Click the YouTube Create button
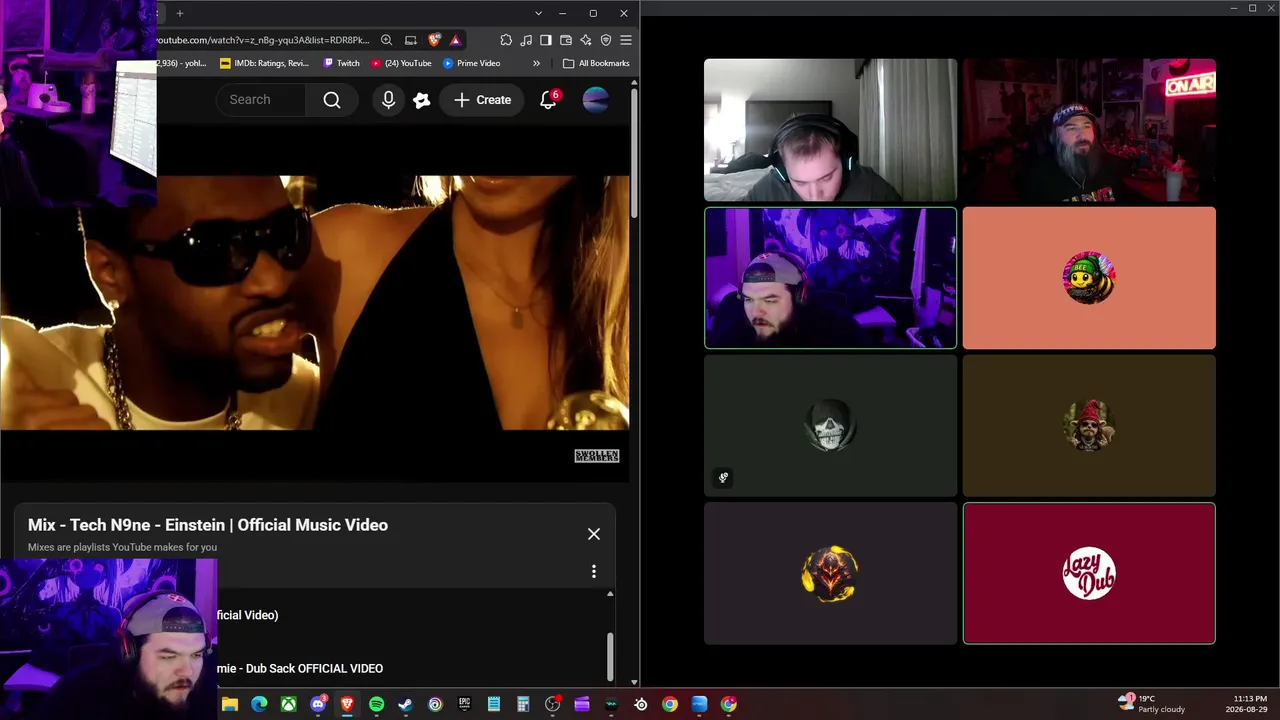 click(x=482, y=100)
